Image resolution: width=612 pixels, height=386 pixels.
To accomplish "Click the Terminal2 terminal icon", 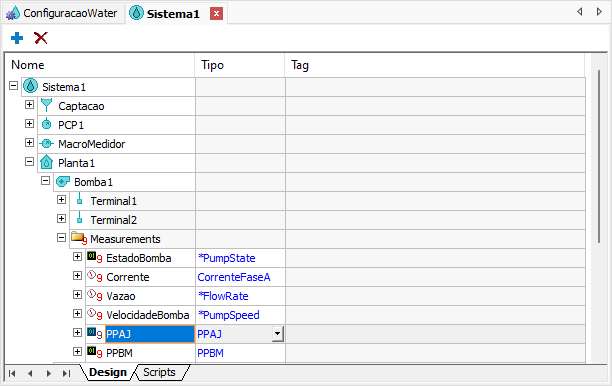I will [80, 218].
